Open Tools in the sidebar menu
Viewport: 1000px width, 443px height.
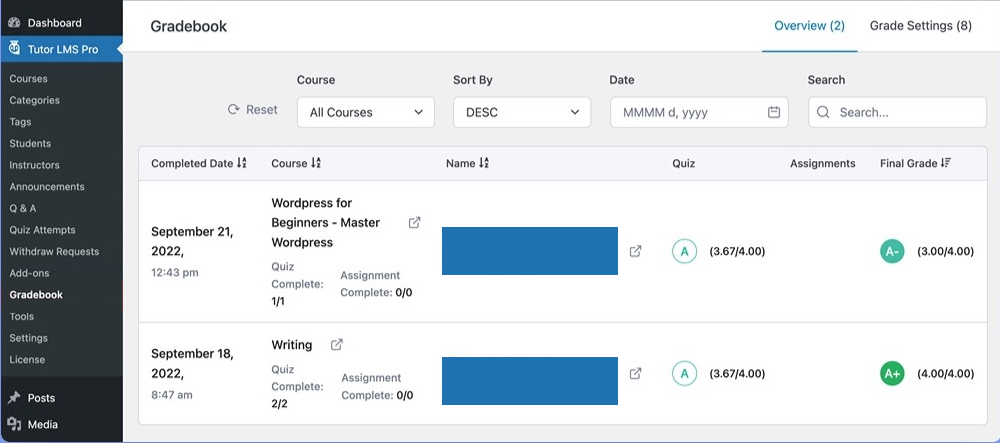point(22,316)
